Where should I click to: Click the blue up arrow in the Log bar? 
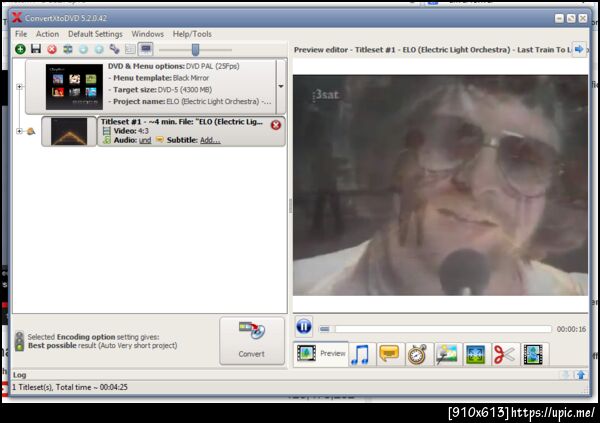581,375
